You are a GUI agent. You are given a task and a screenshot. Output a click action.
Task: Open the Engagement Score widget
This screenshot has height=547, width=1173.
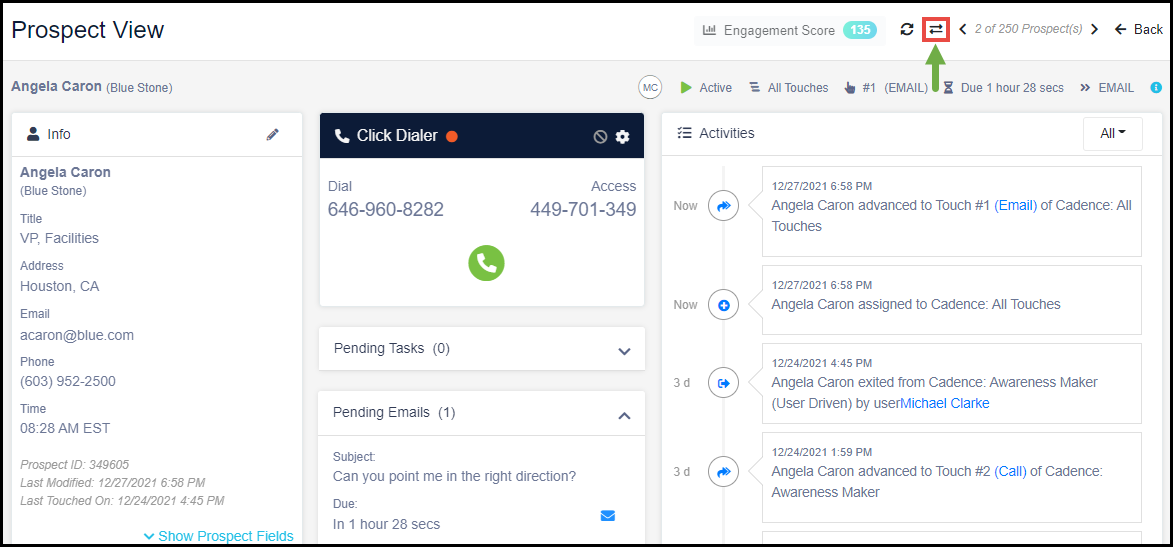788,31
